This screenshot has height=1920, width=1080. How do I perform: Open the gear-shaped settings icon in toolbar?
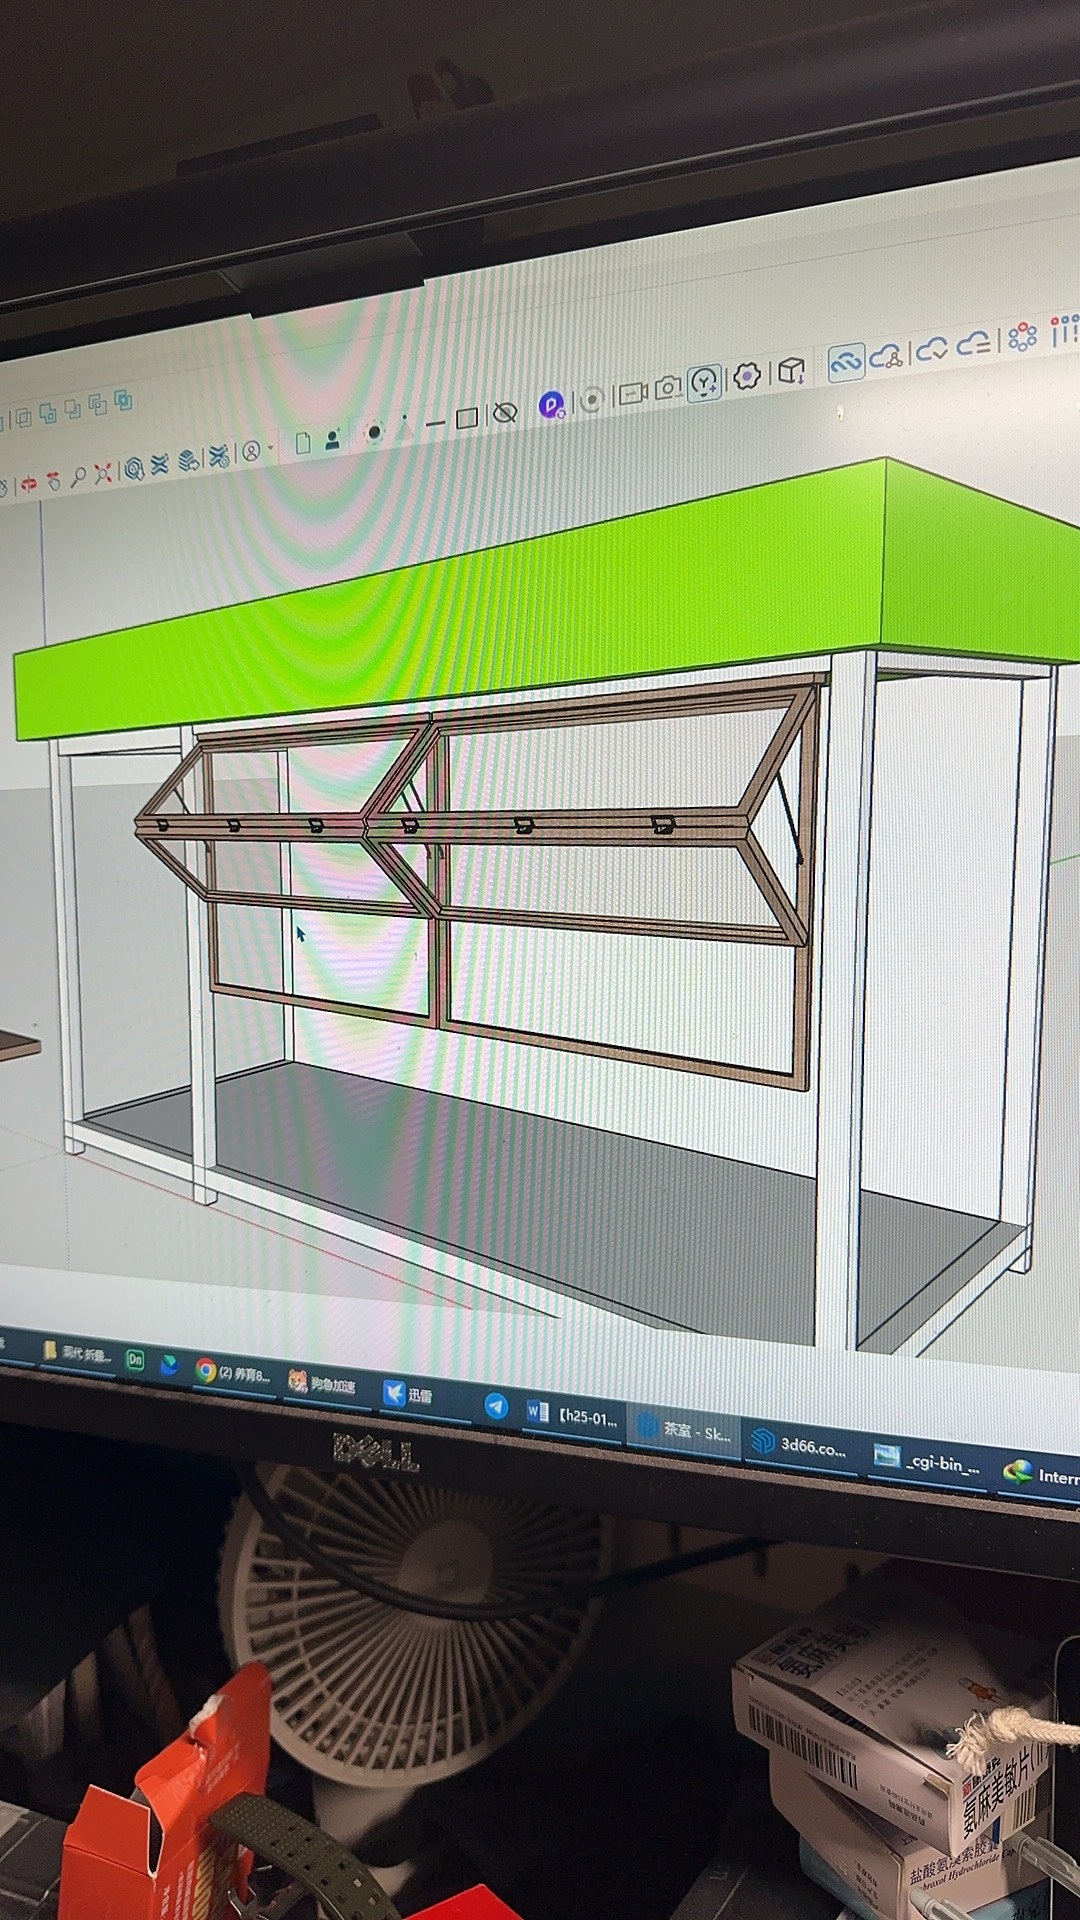(747, 376)
